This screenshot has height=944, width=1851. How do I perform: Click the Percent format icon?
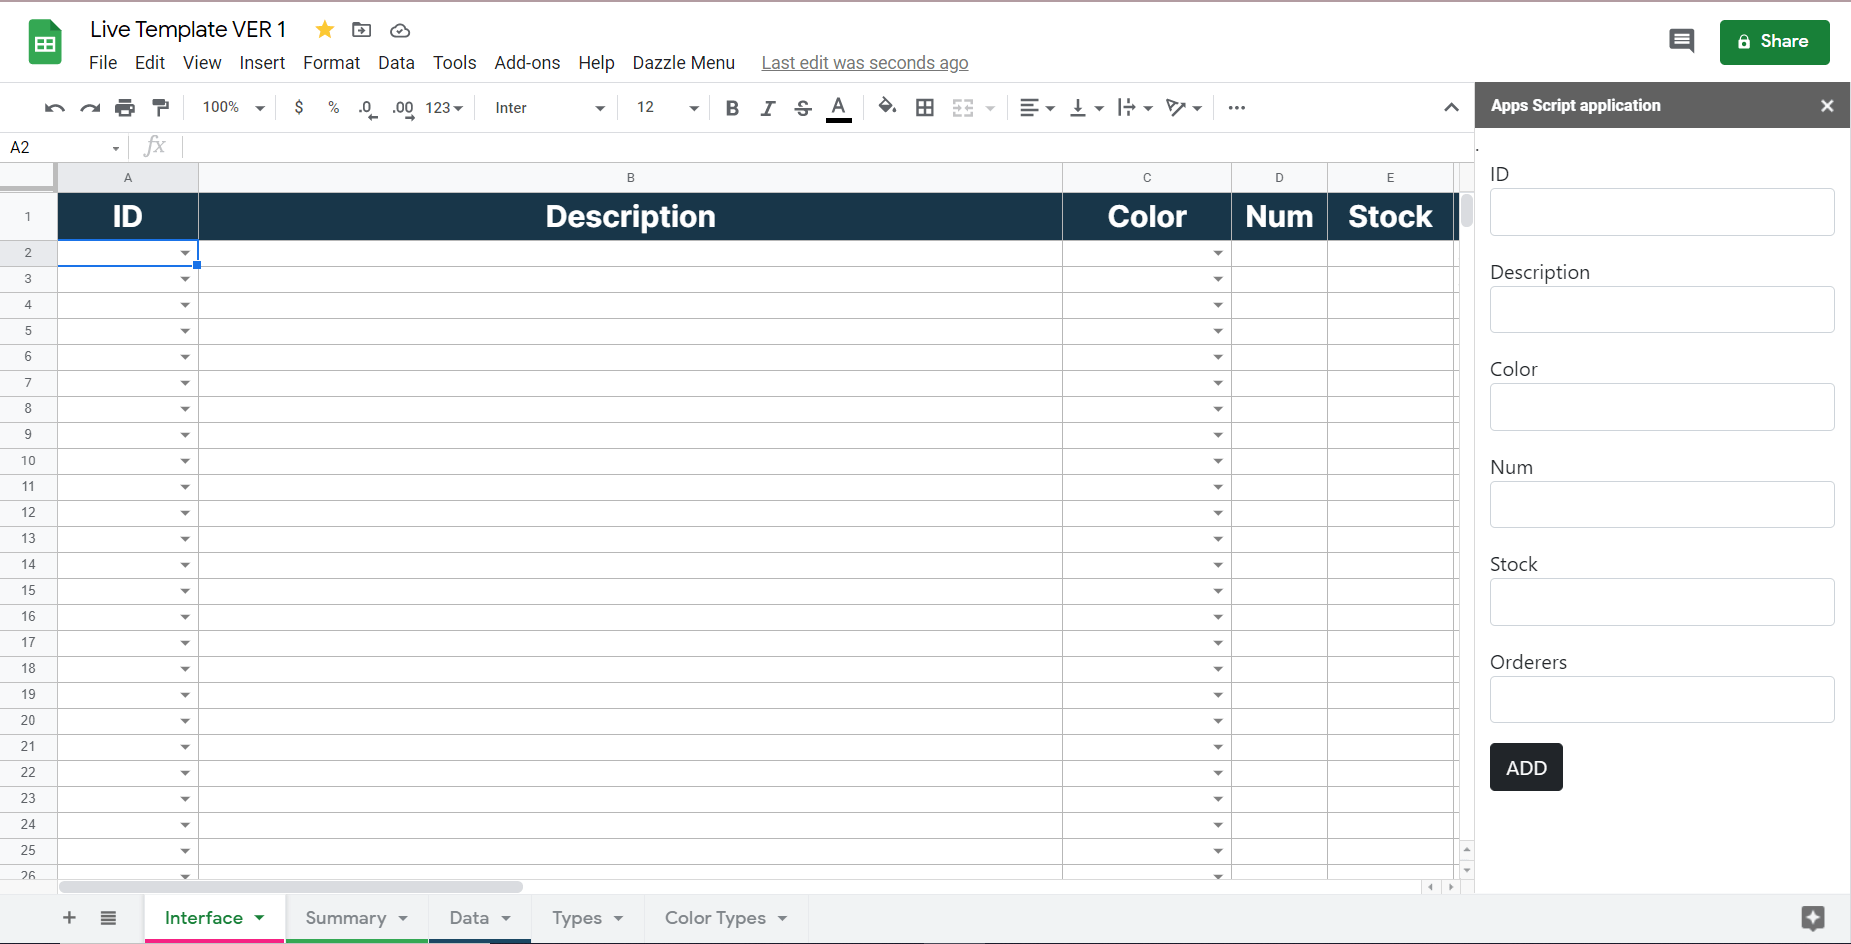pos(333,107)
